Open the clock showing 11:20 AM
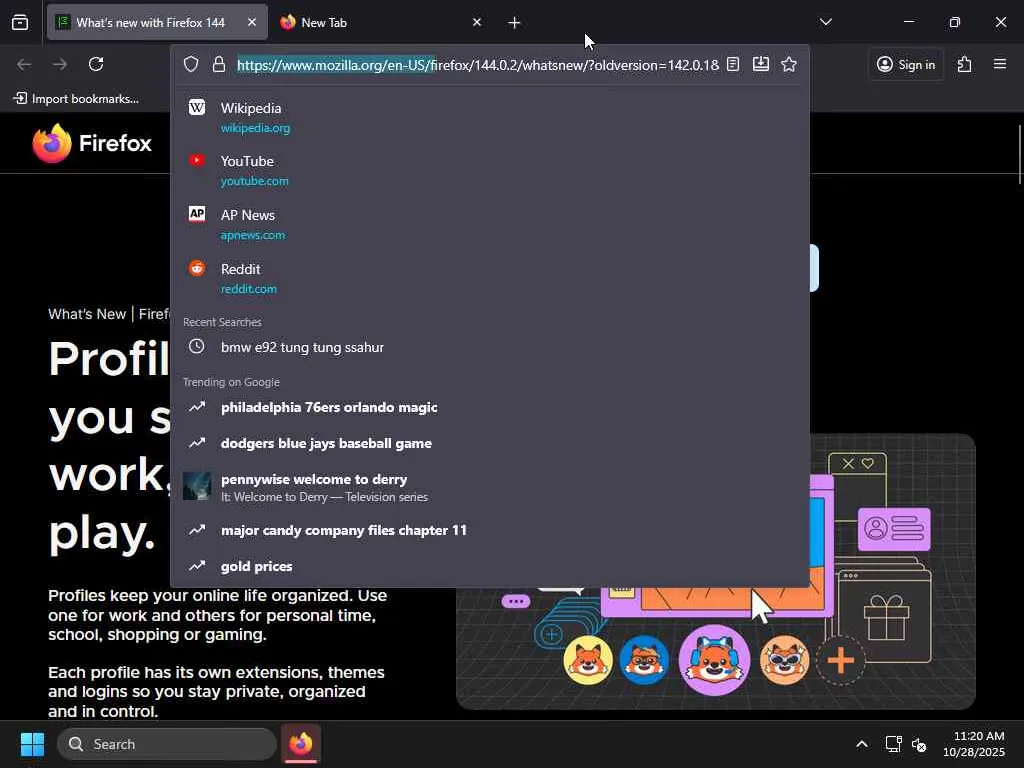 pyautogui.click(x=974, y=744)
